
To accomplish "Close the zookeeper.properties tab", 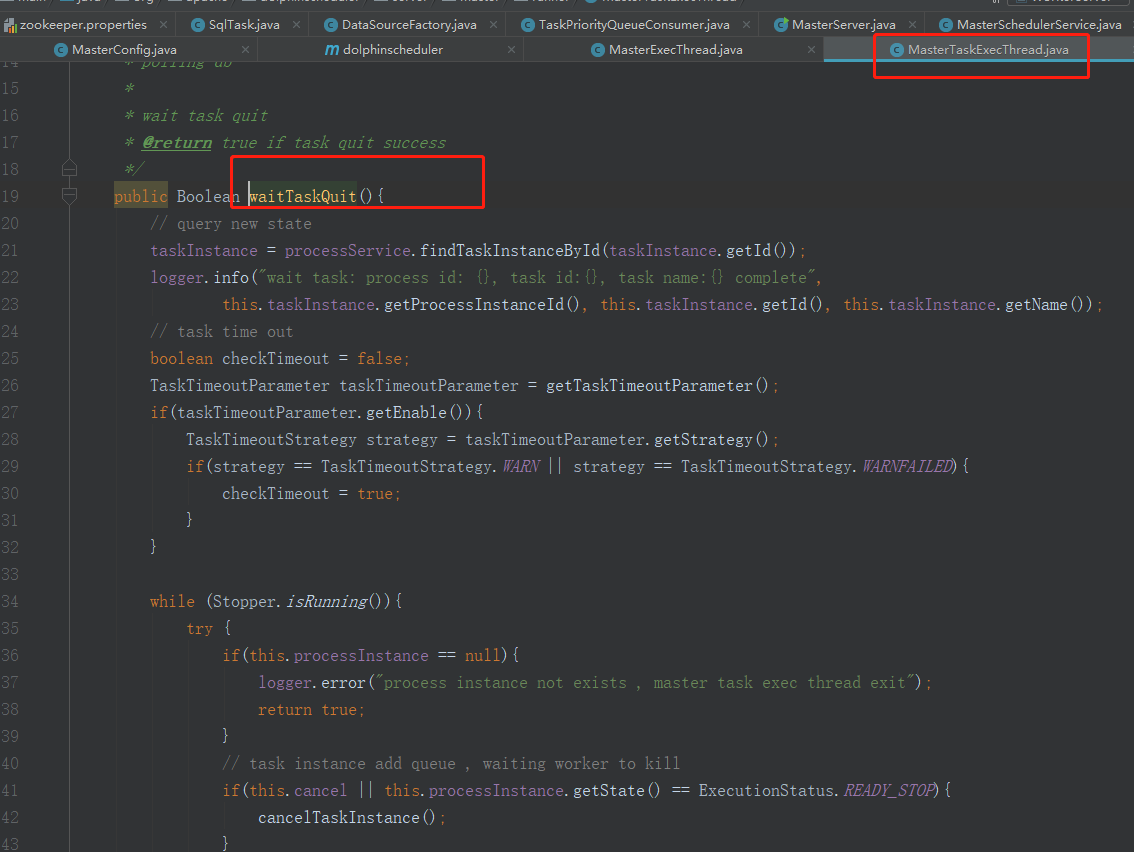I will [163, 25].
